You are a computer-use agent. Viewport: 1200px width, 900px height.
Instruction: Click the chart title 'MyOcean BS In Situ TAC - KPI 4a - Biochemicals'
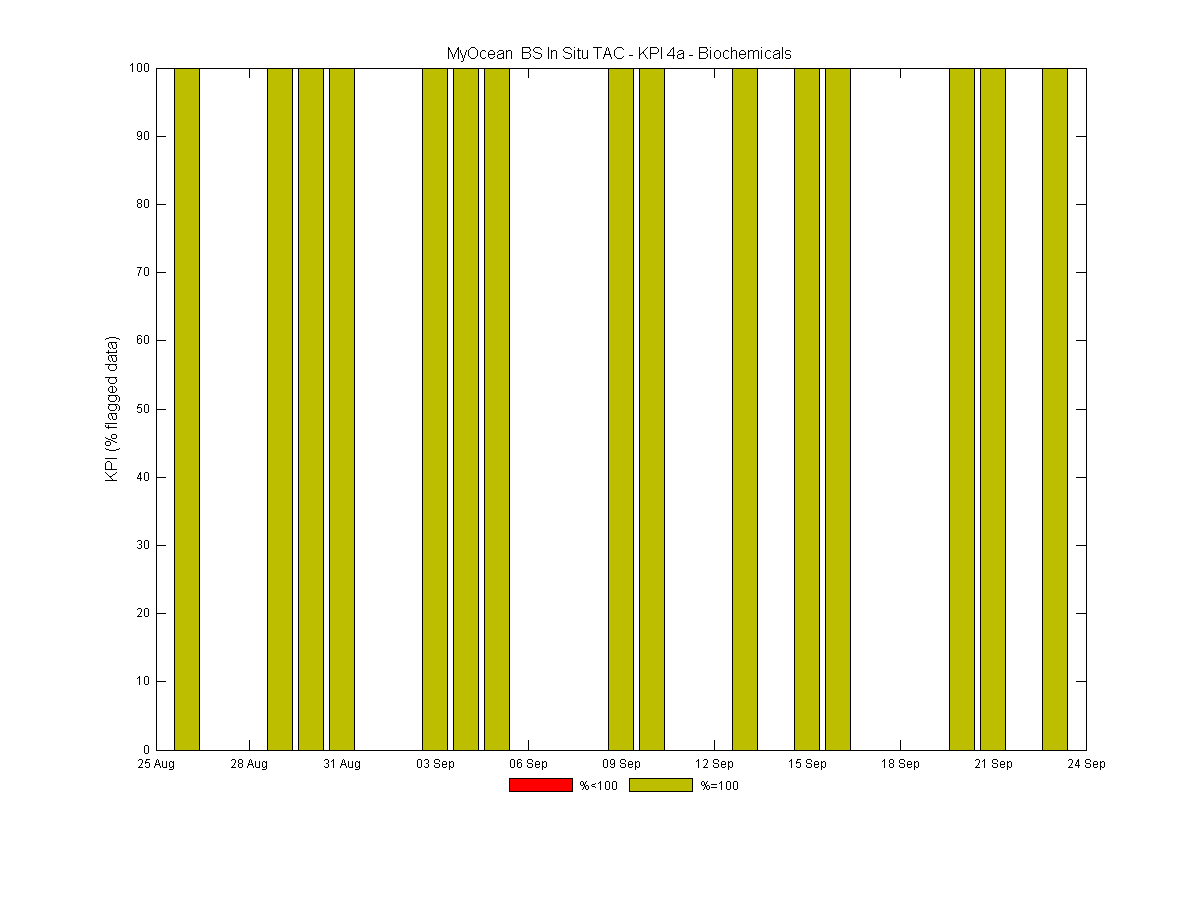coord(619,54)
